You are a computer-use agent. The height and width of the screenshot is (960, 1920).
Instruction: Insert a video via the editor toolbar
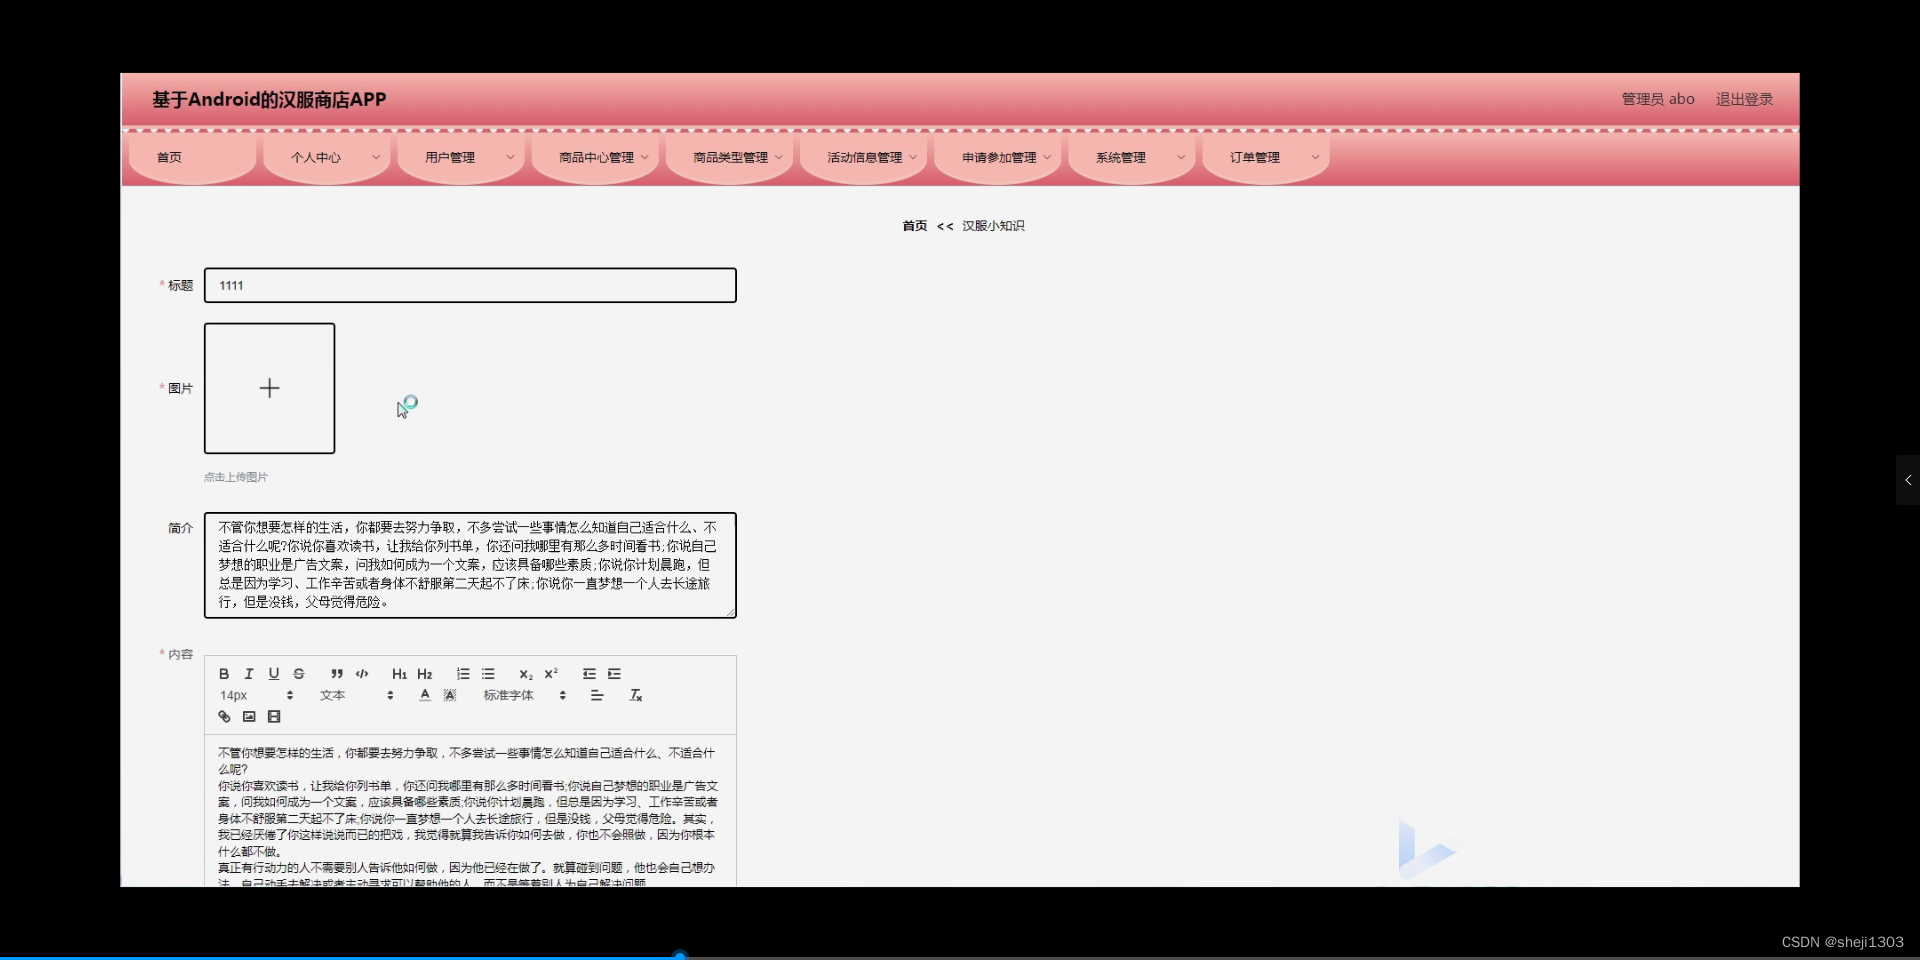pos(274,716)
